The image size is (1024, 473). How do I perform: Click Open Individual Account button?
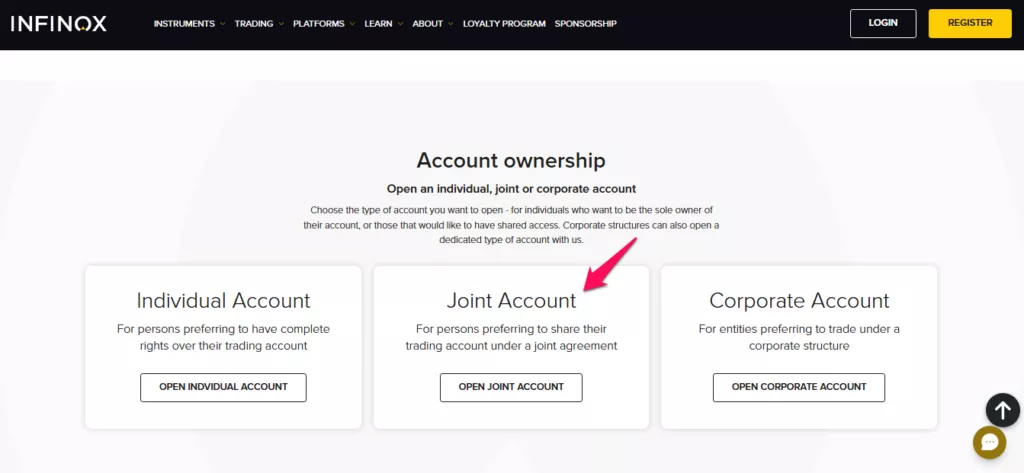pyautogui.click(x=223, y=387)
